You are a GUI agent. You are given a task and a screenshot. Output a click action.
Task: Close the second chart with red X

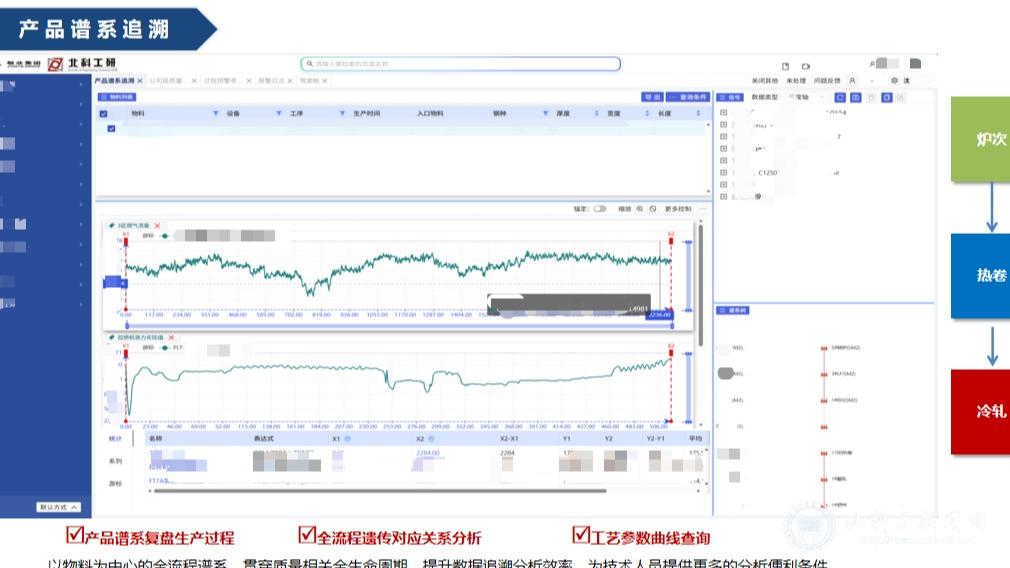pyautogui.click(x=170, y=338)
